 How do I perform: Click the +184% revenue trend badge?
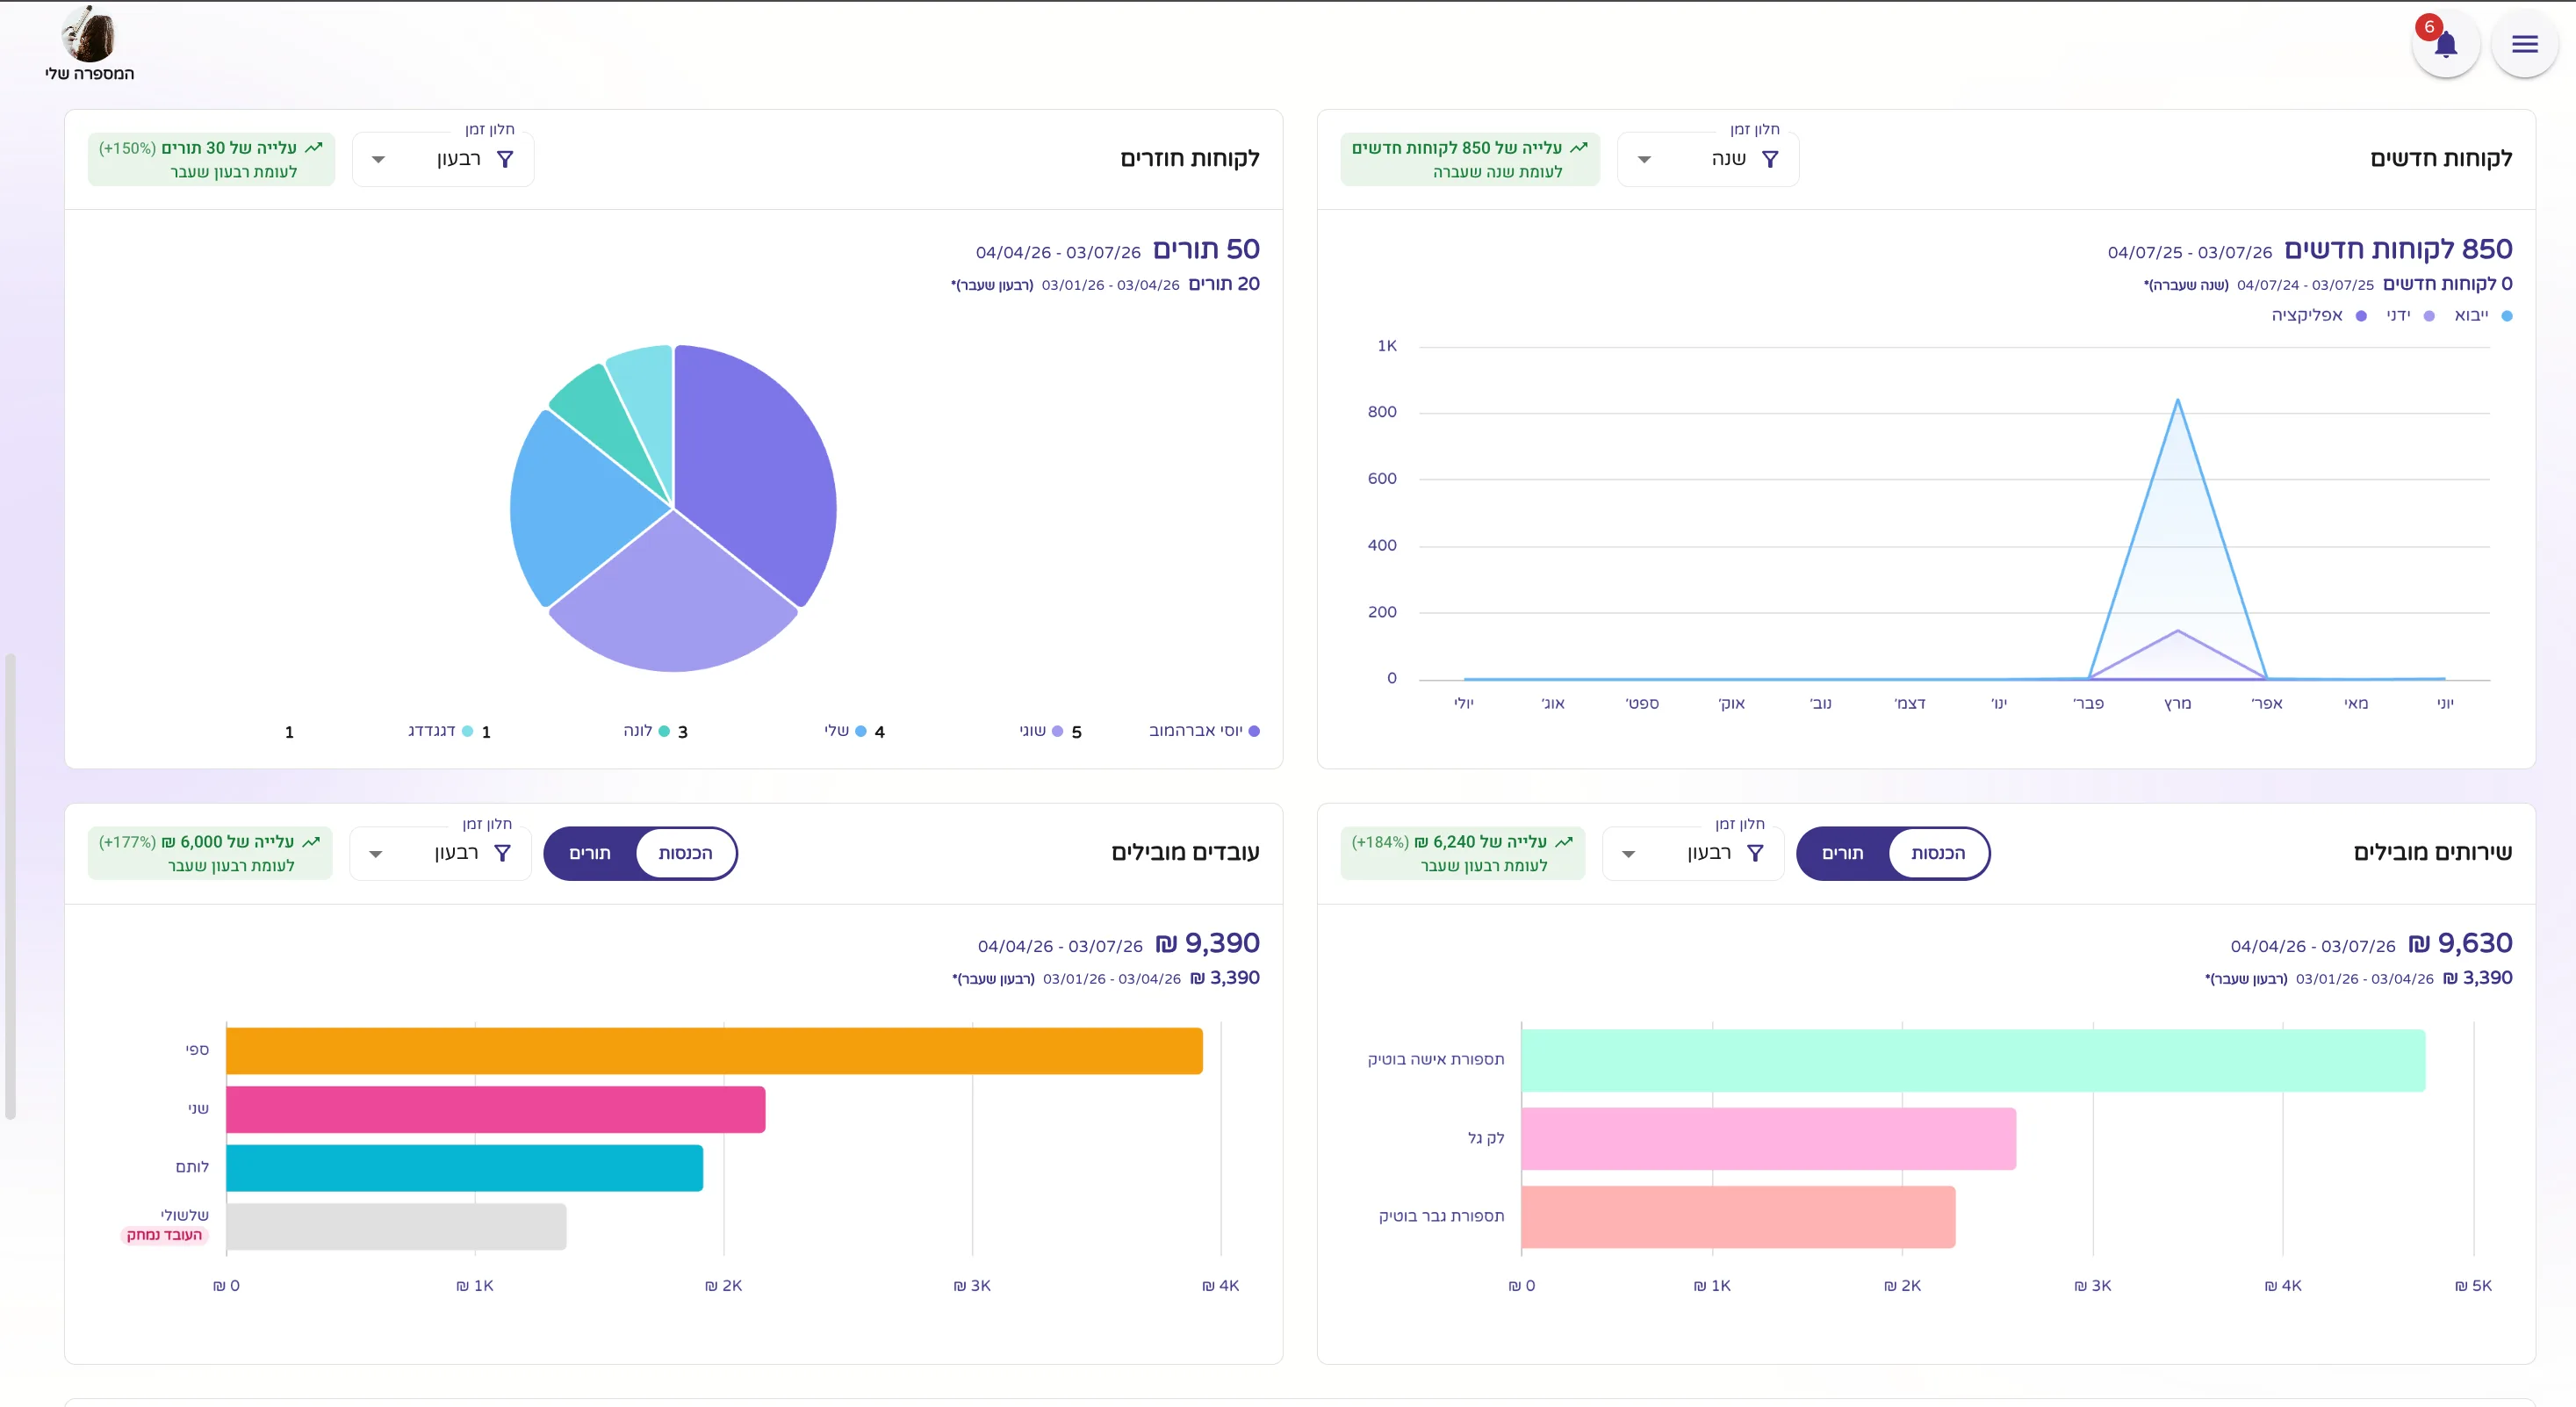pyautogui.click(x=1462, y=853)
